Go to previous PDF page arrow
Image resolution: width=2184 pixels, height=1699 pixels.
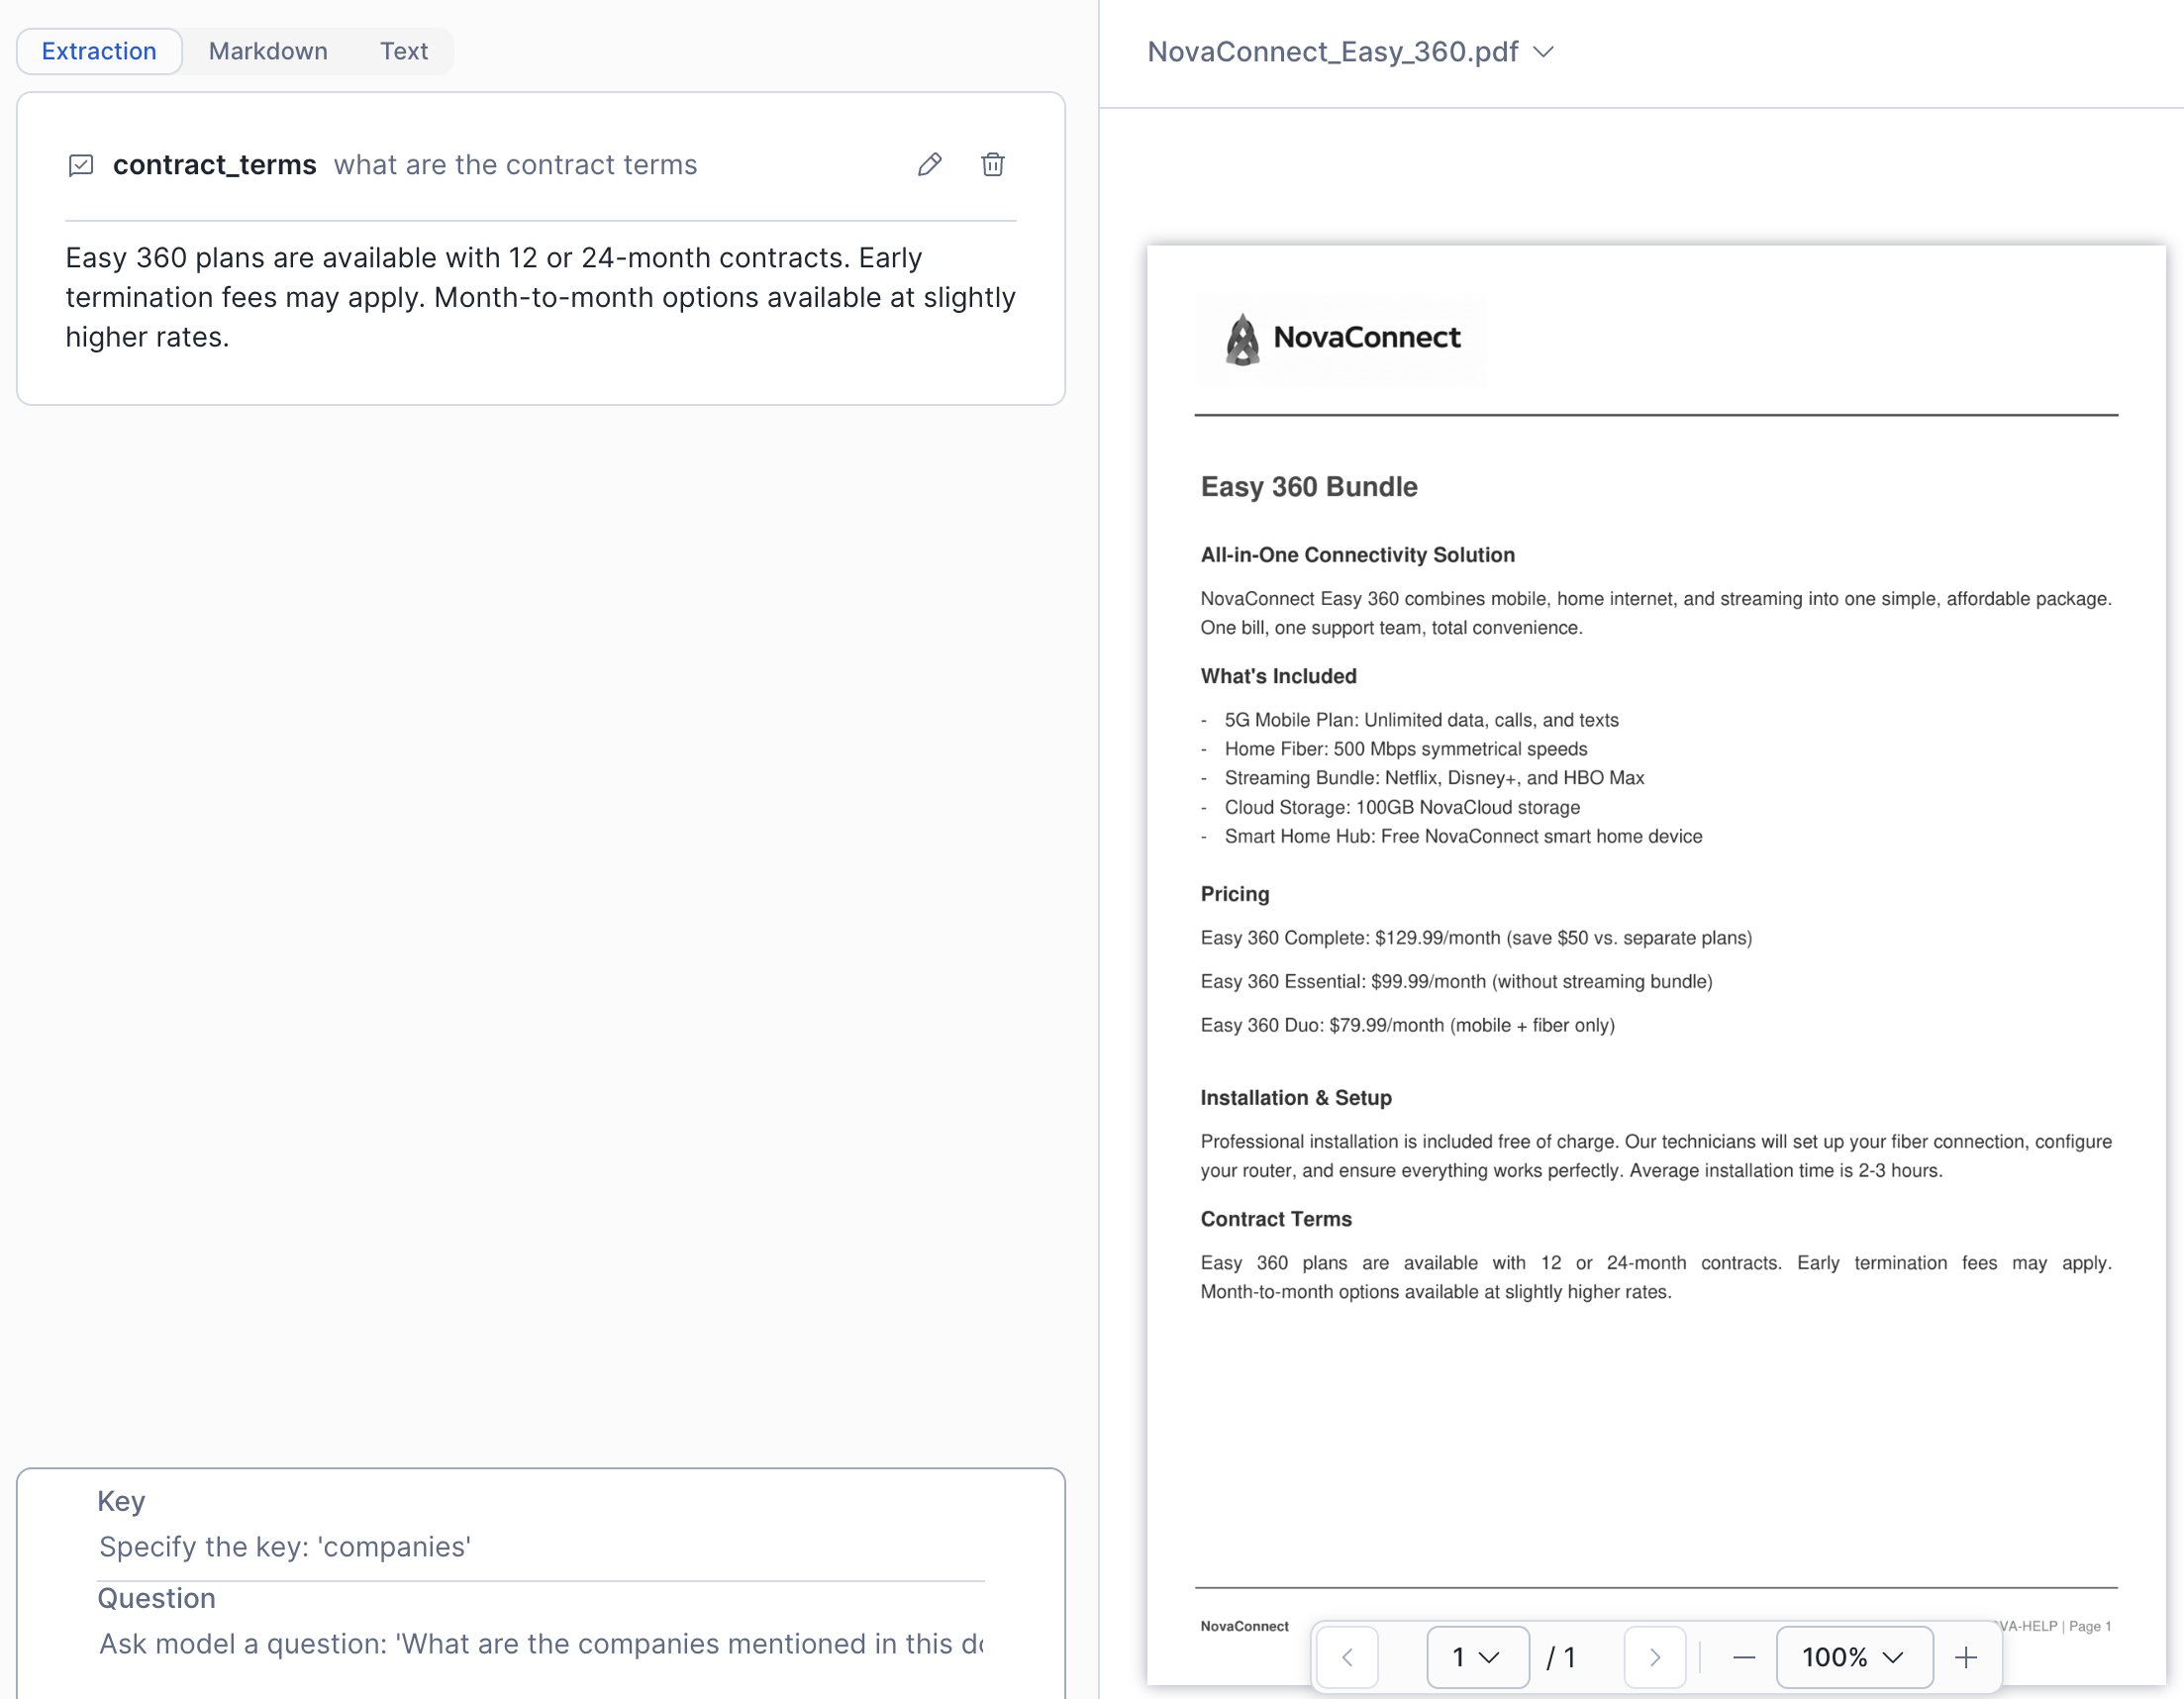point(1347,1657)
